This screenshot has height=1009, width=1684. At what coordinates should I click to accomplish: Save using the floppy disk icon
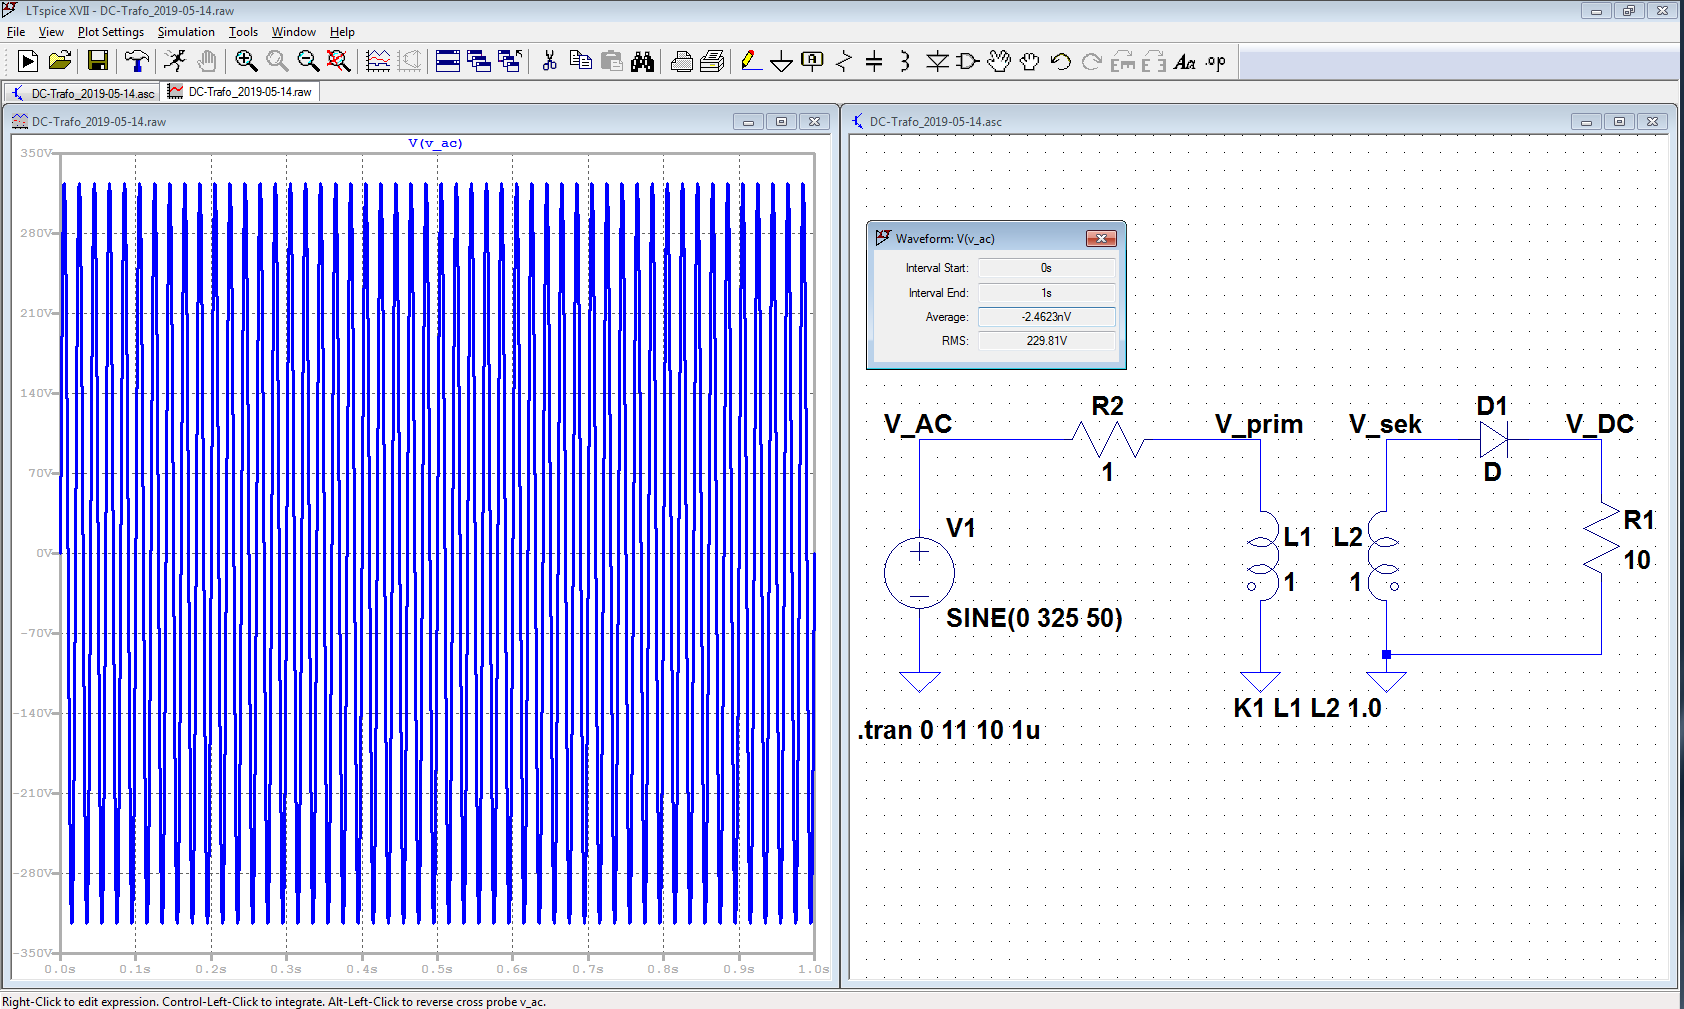coord(98,62)
